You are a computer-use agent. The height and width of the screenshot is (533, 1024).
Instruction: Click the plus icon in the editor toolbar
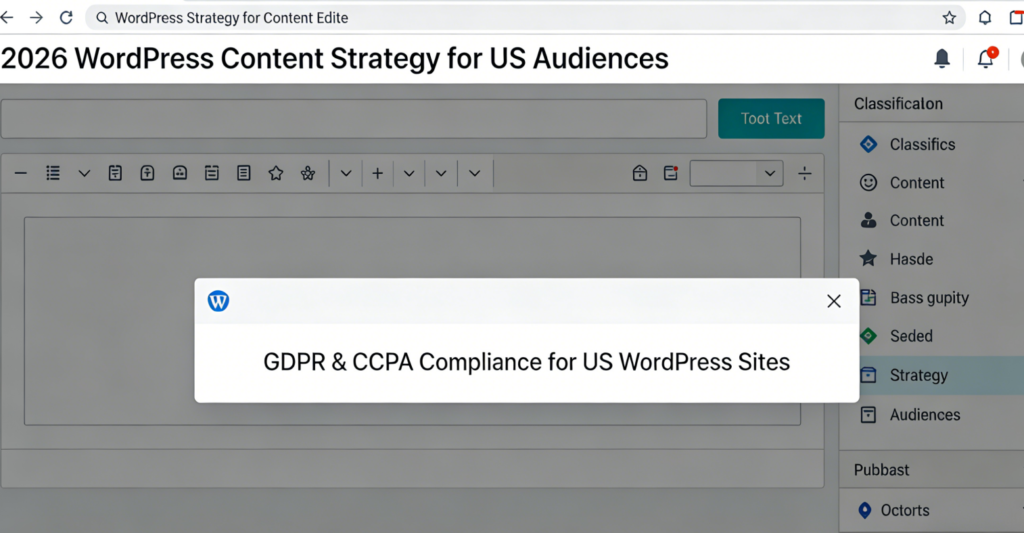coord(377,173)
